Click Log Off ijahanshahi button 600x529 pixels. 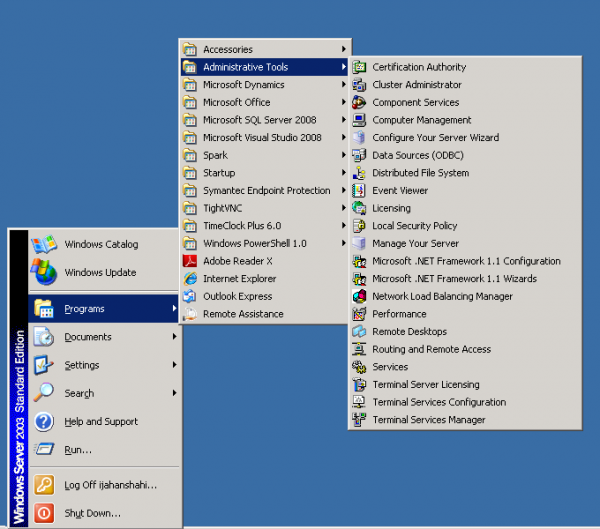(x=110, y=485)
